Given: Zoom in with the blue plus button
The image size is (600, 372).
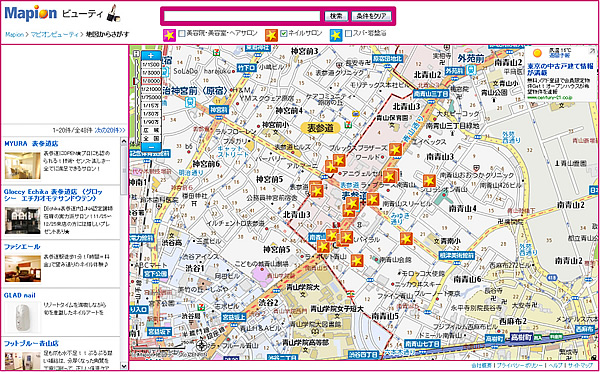Looking at the screenshot, I should 151,55.
